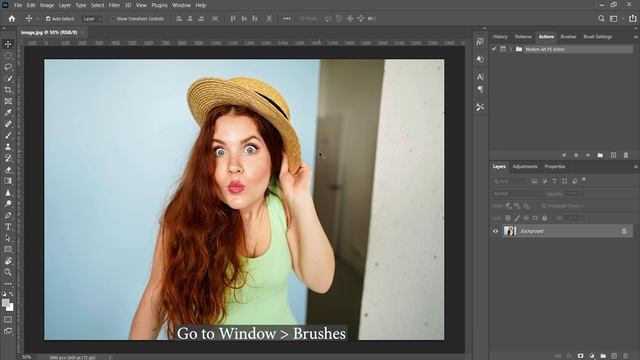Screen dimensions: 640x360
Task: Expand the Modern Art PS Action set
Action: point(511,49)
